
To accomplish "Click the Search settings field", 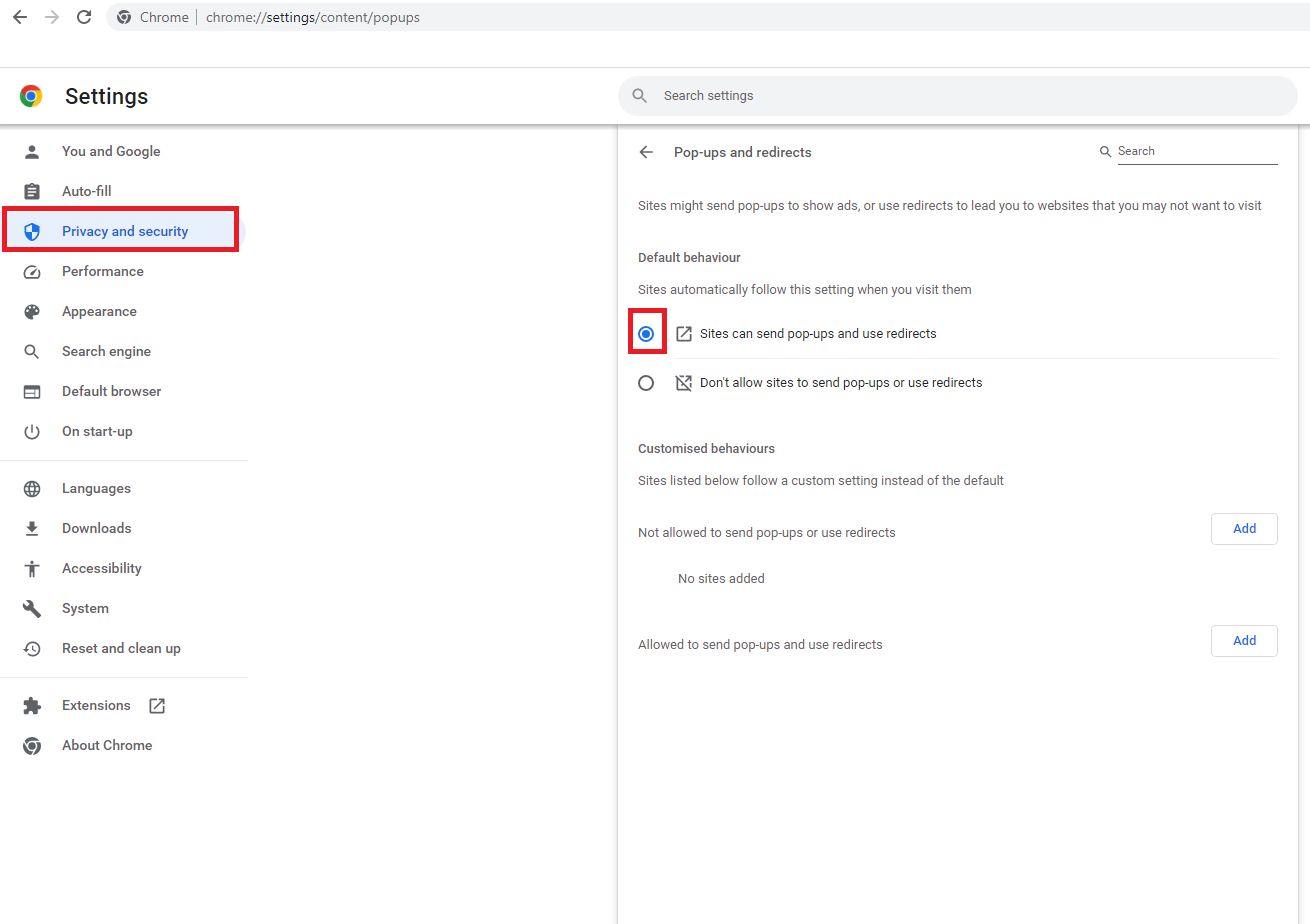I will click(960, 96).
